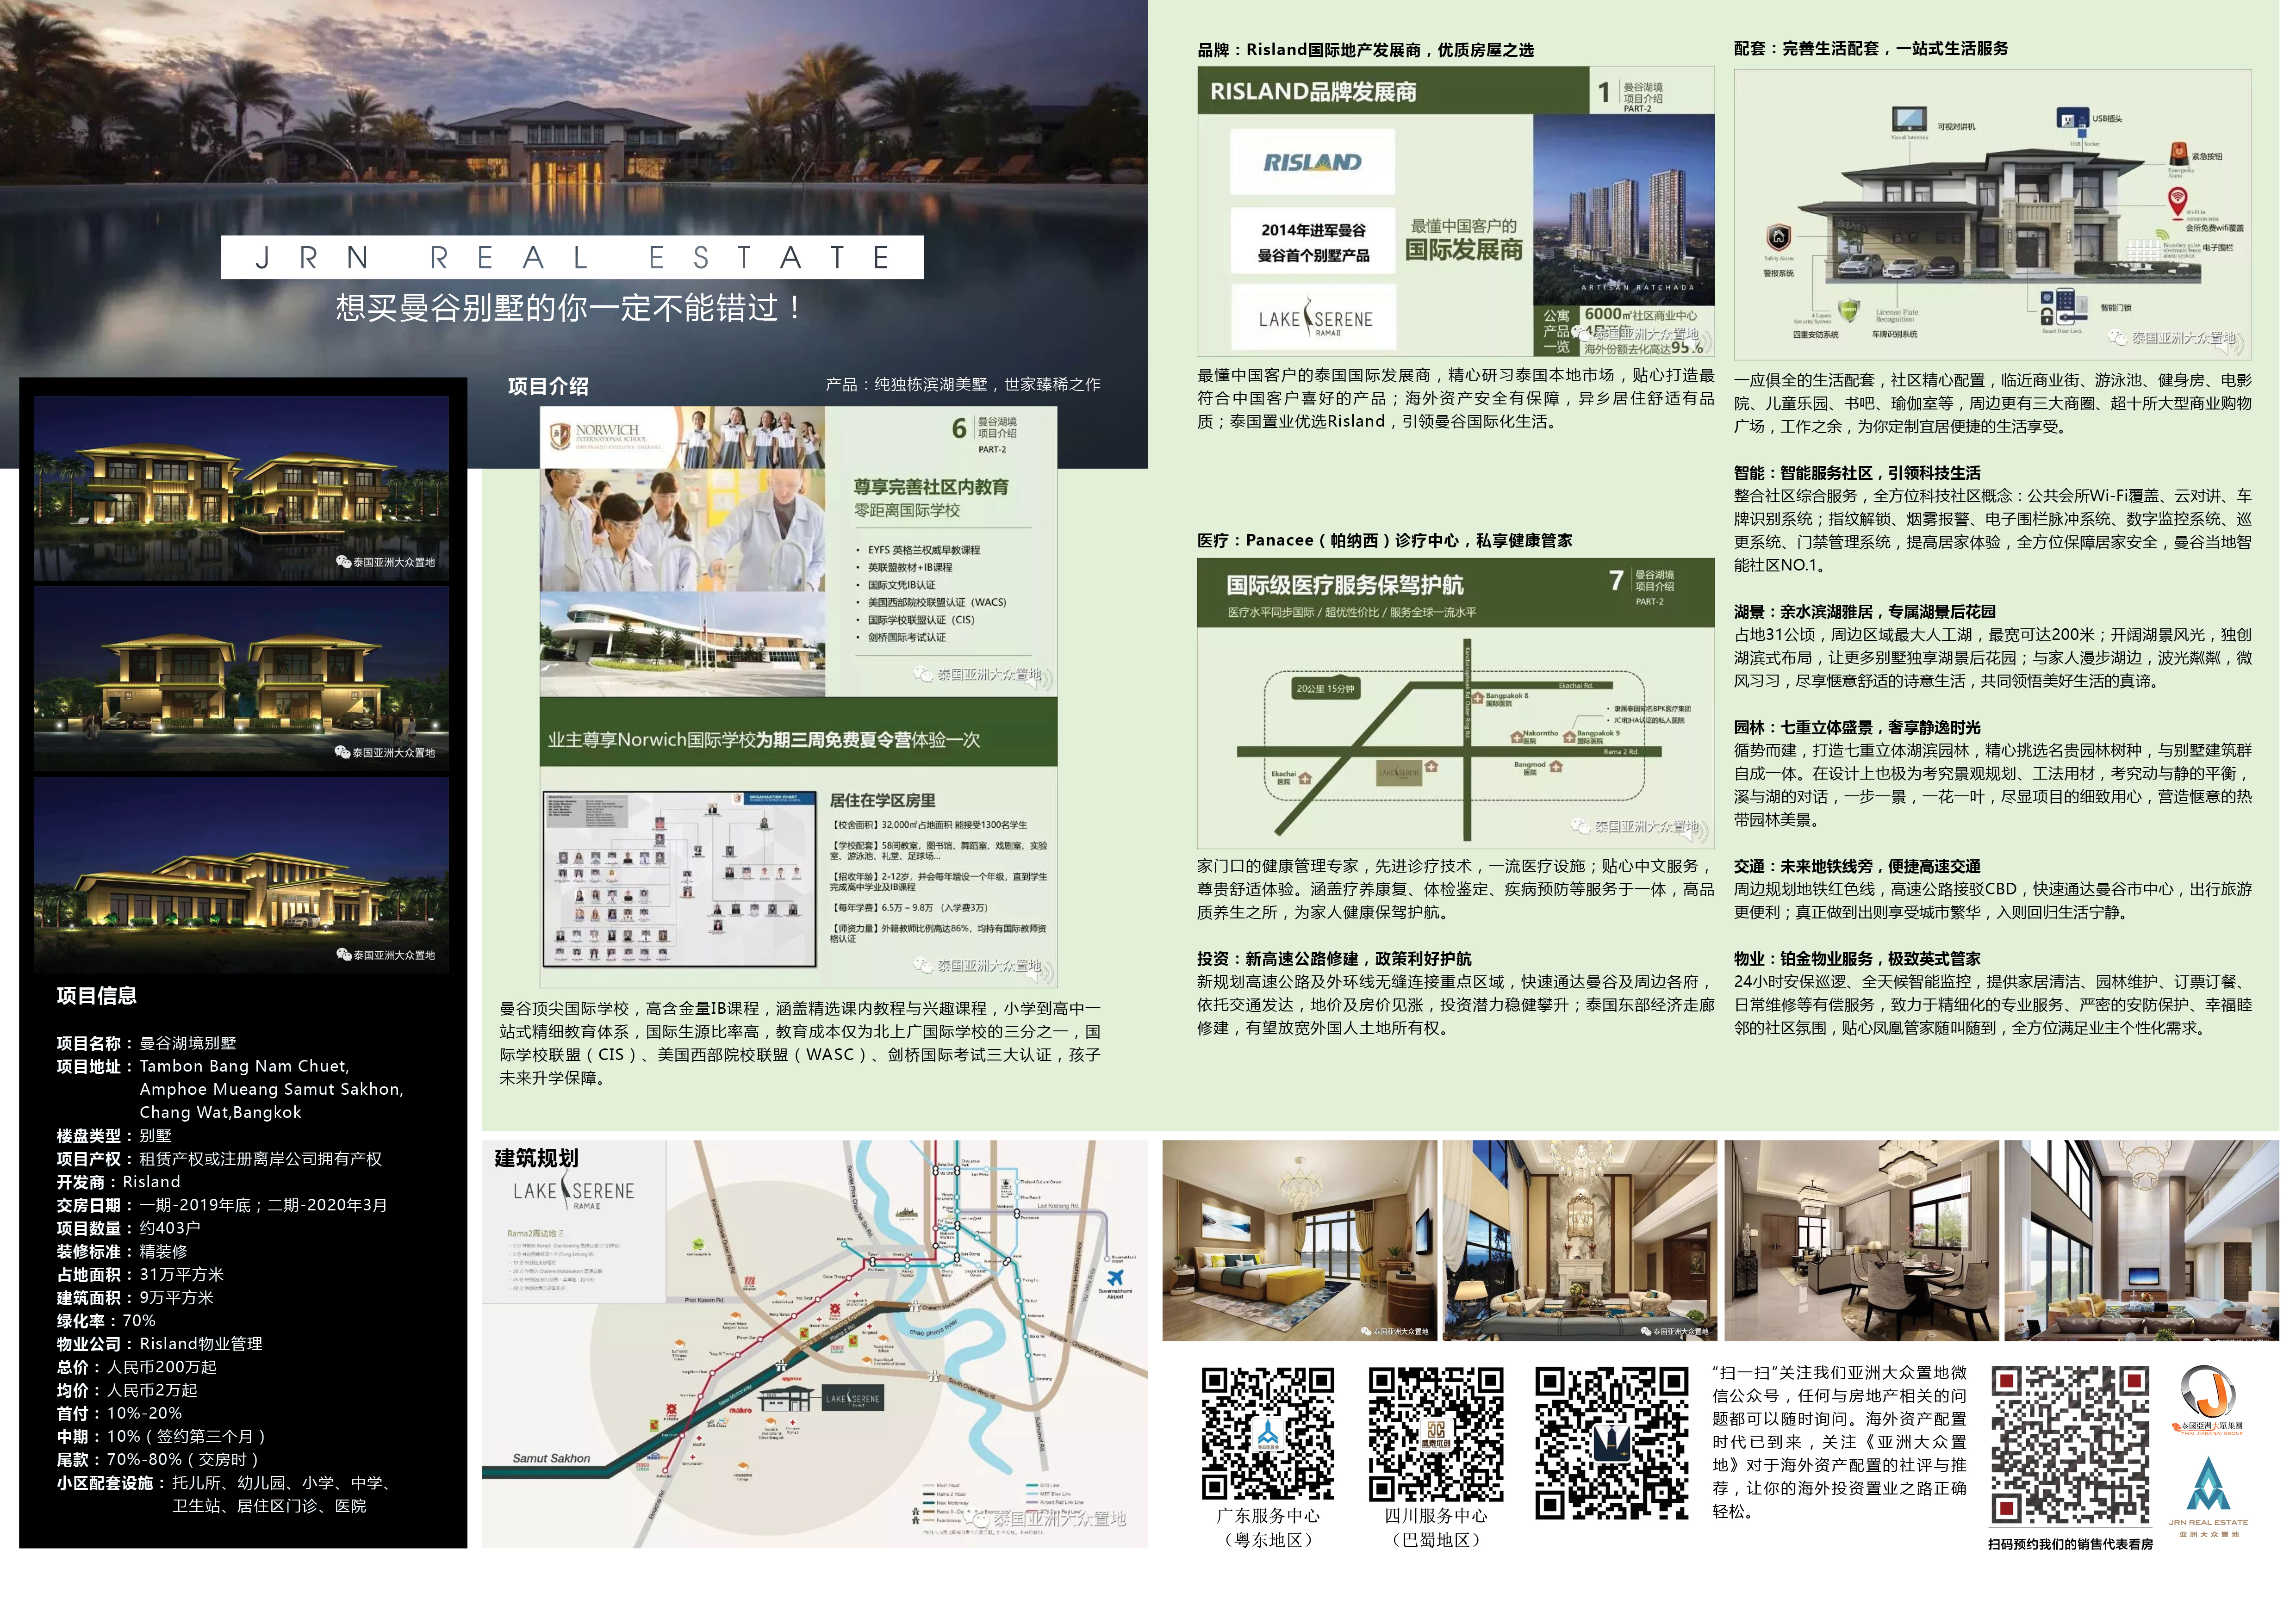Viewport: 2296px width, 1612px height.
Task: Click the 广东服务中心 QR code
Action: [x=1268, y=1434]
